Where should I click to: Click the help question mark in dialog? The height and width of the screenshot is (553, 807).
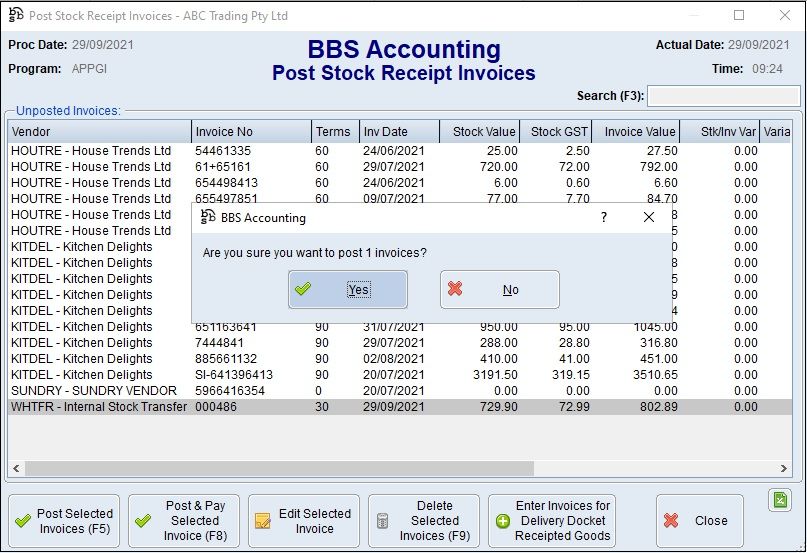603,217
